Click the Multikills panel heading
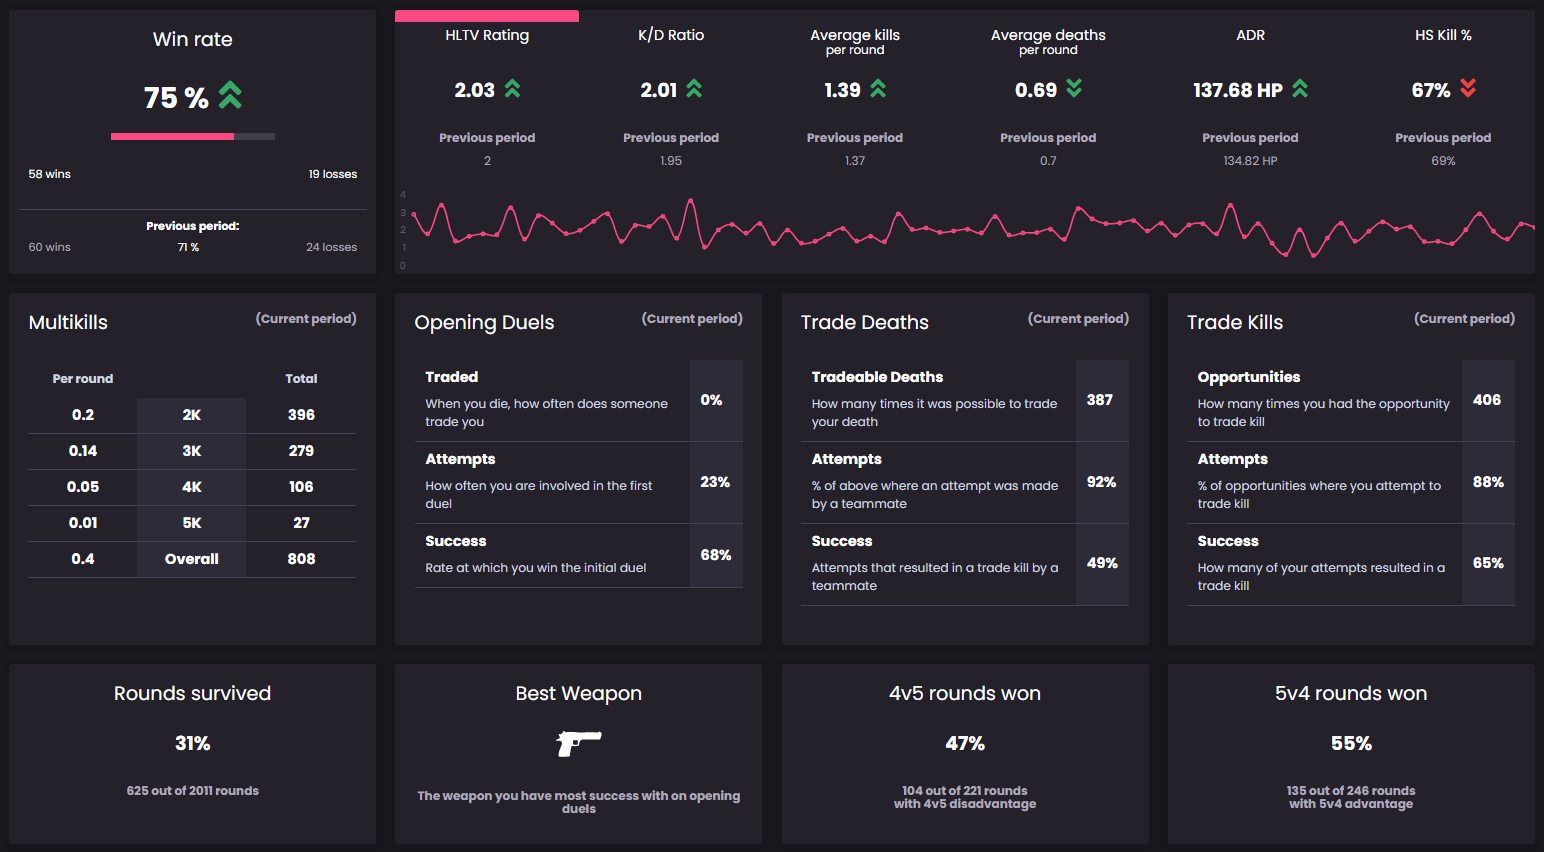 tap(68, 322)
